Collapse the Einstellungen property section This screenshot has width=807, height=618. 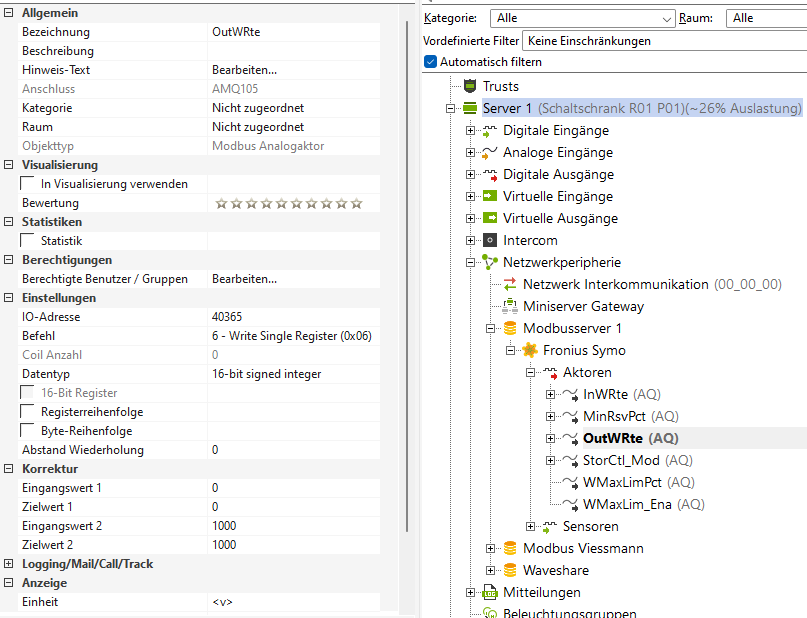(10, 298)
